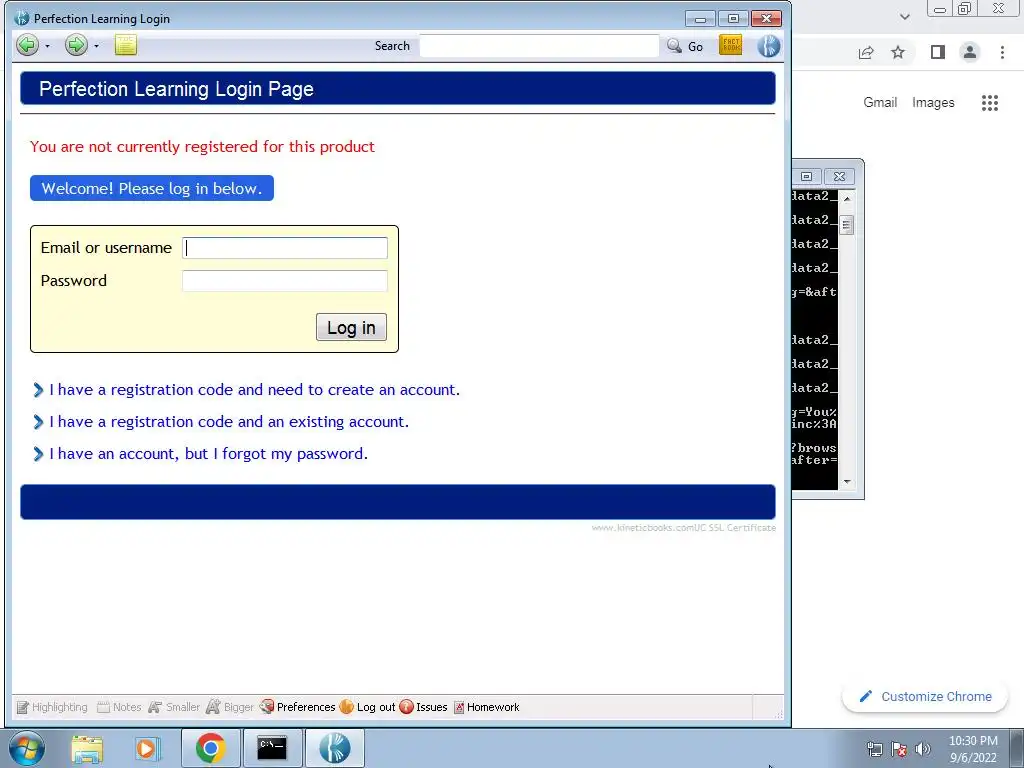1024x768 pixels.
Task: Switch to Kinetic Books taskbar item
Action: pos(334,748)
